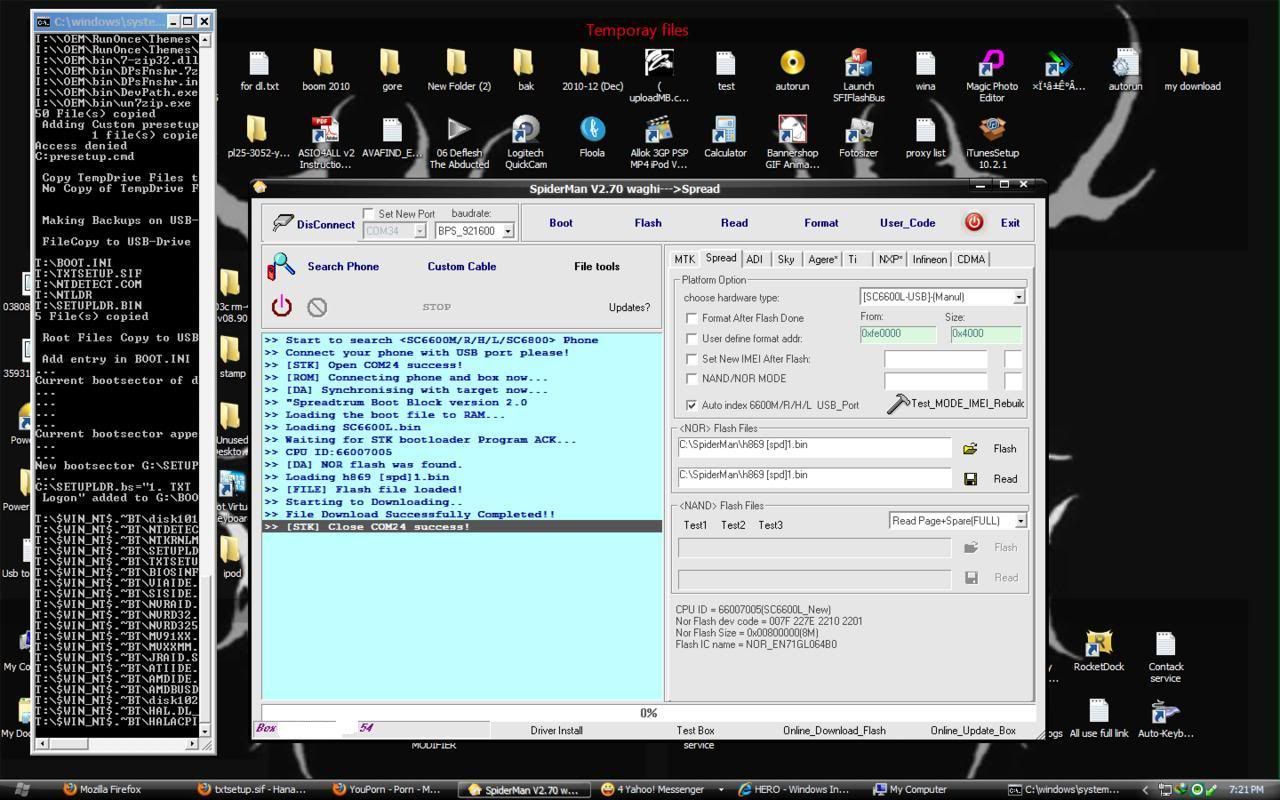Untick Auto index 6600M/R/H/L USB_Port checkbox
The height and width of the screenshot is (800, 1280).
691,405
